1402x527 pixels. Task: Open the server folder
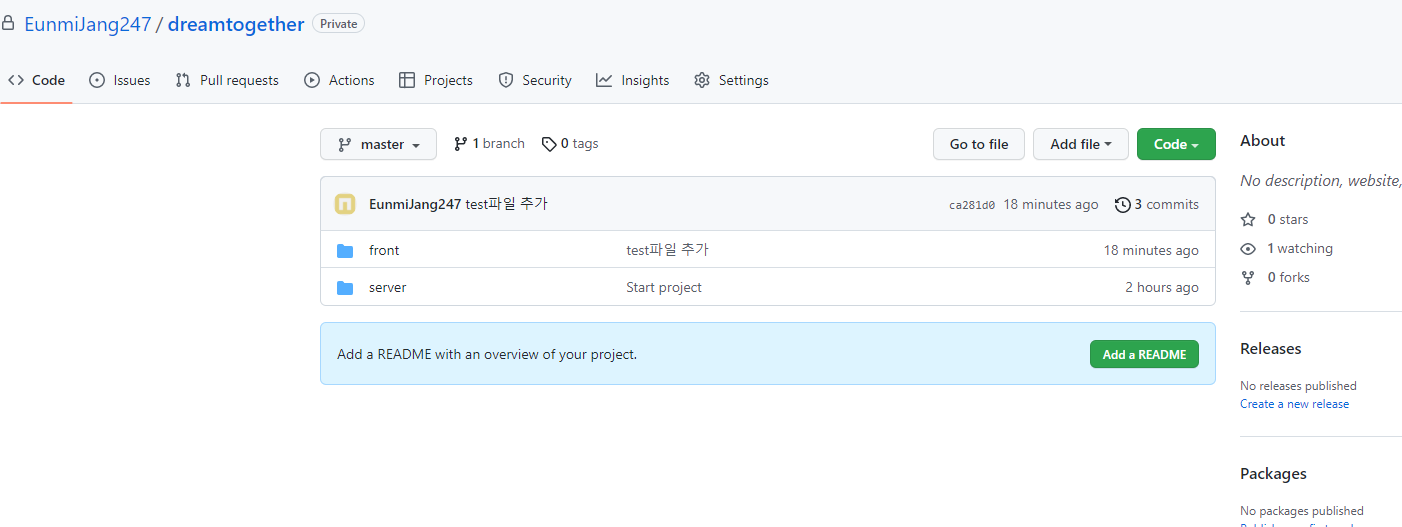(388, 287)
